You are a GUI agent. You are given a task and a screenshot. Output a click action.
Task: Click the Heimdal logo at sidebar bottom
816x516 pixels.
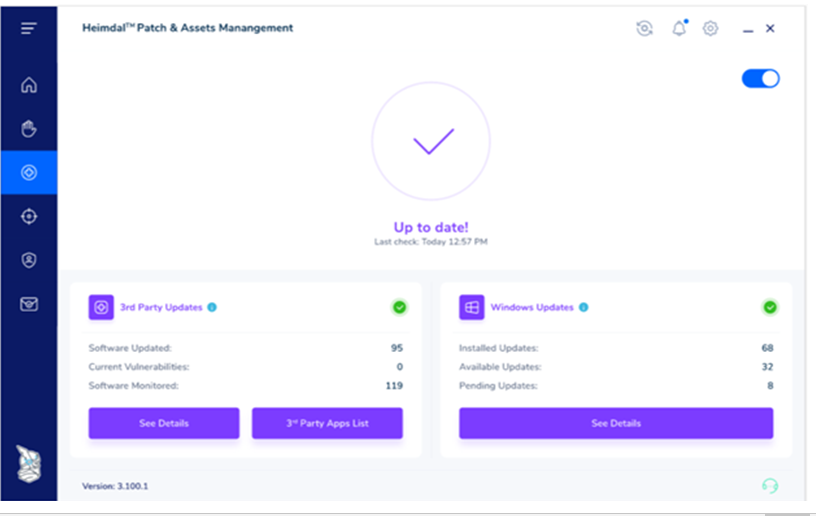29,464
